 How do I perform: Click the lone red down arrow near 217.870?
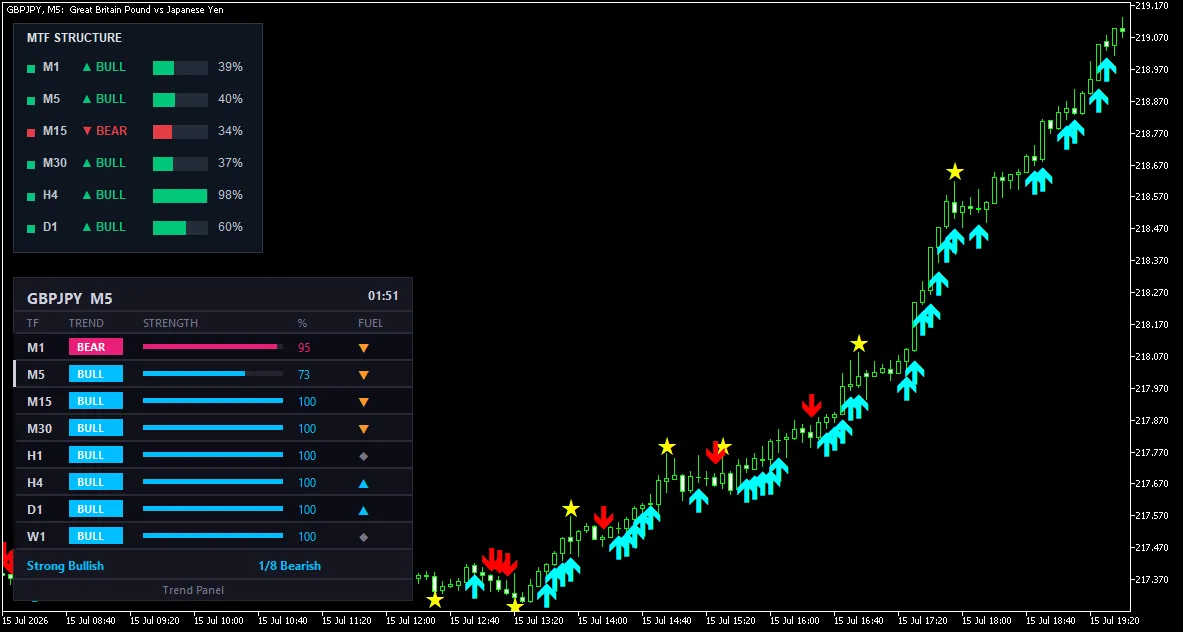811,405
